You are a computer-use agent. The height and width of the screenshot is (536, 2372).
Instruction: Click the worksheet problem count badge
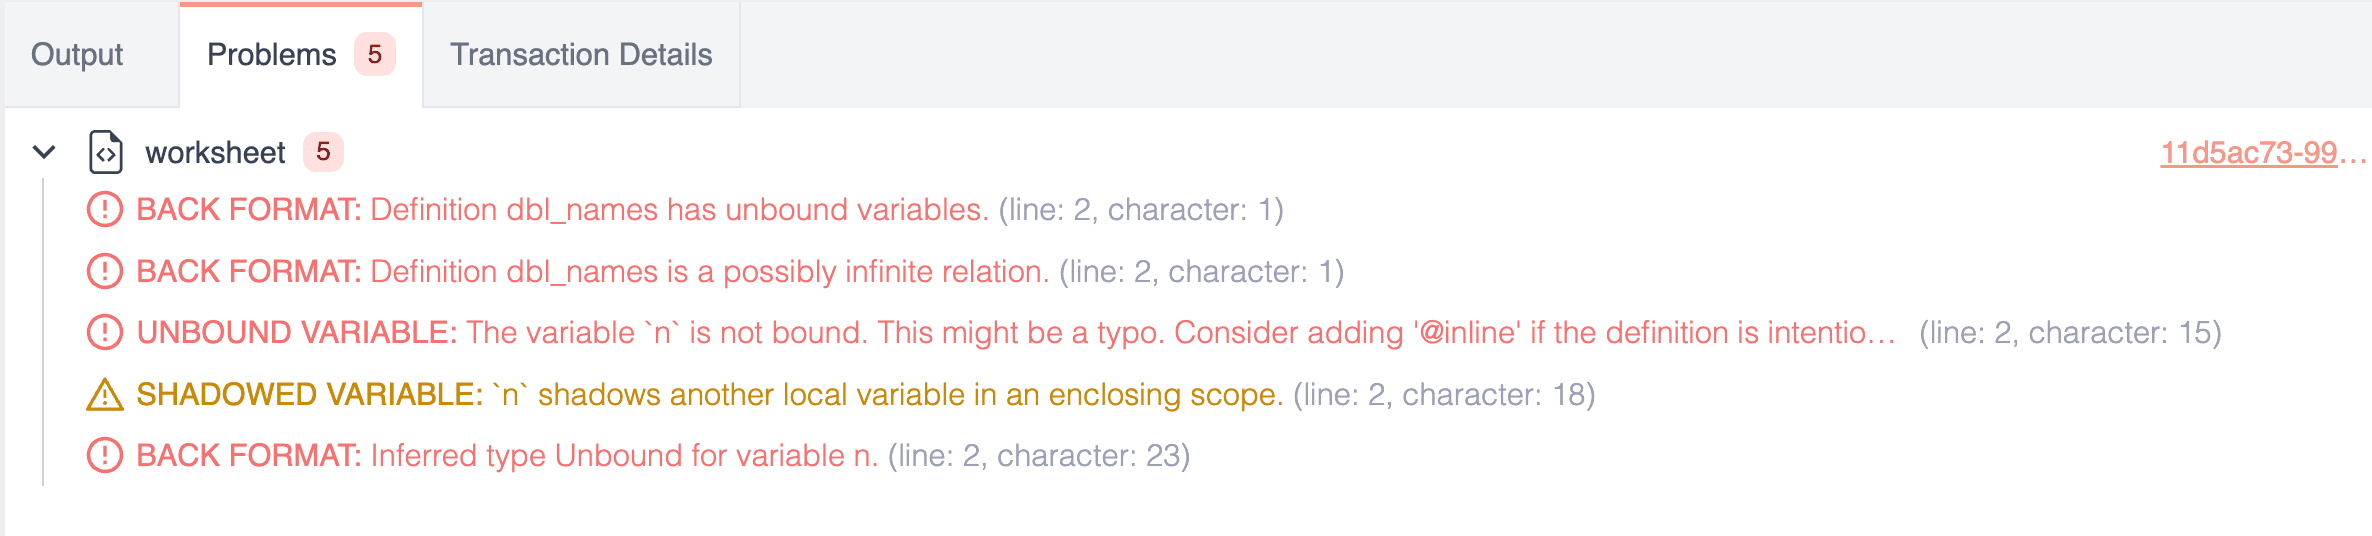pos(323,152)
